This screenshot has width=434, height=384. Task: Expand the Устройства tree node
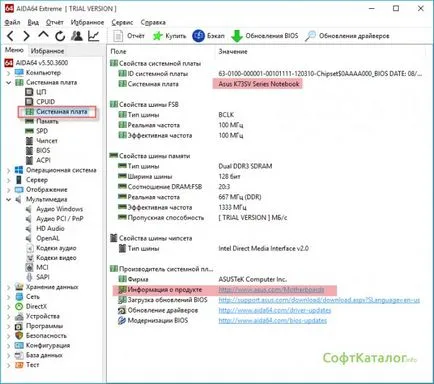pos(9,316)
